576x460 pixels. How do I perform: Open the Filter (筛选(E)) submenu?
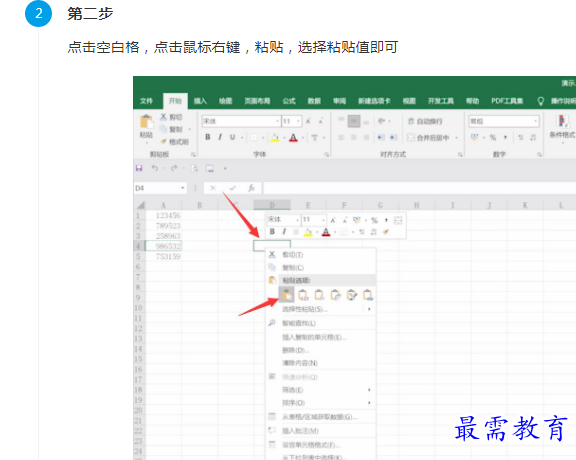[320, 390]
